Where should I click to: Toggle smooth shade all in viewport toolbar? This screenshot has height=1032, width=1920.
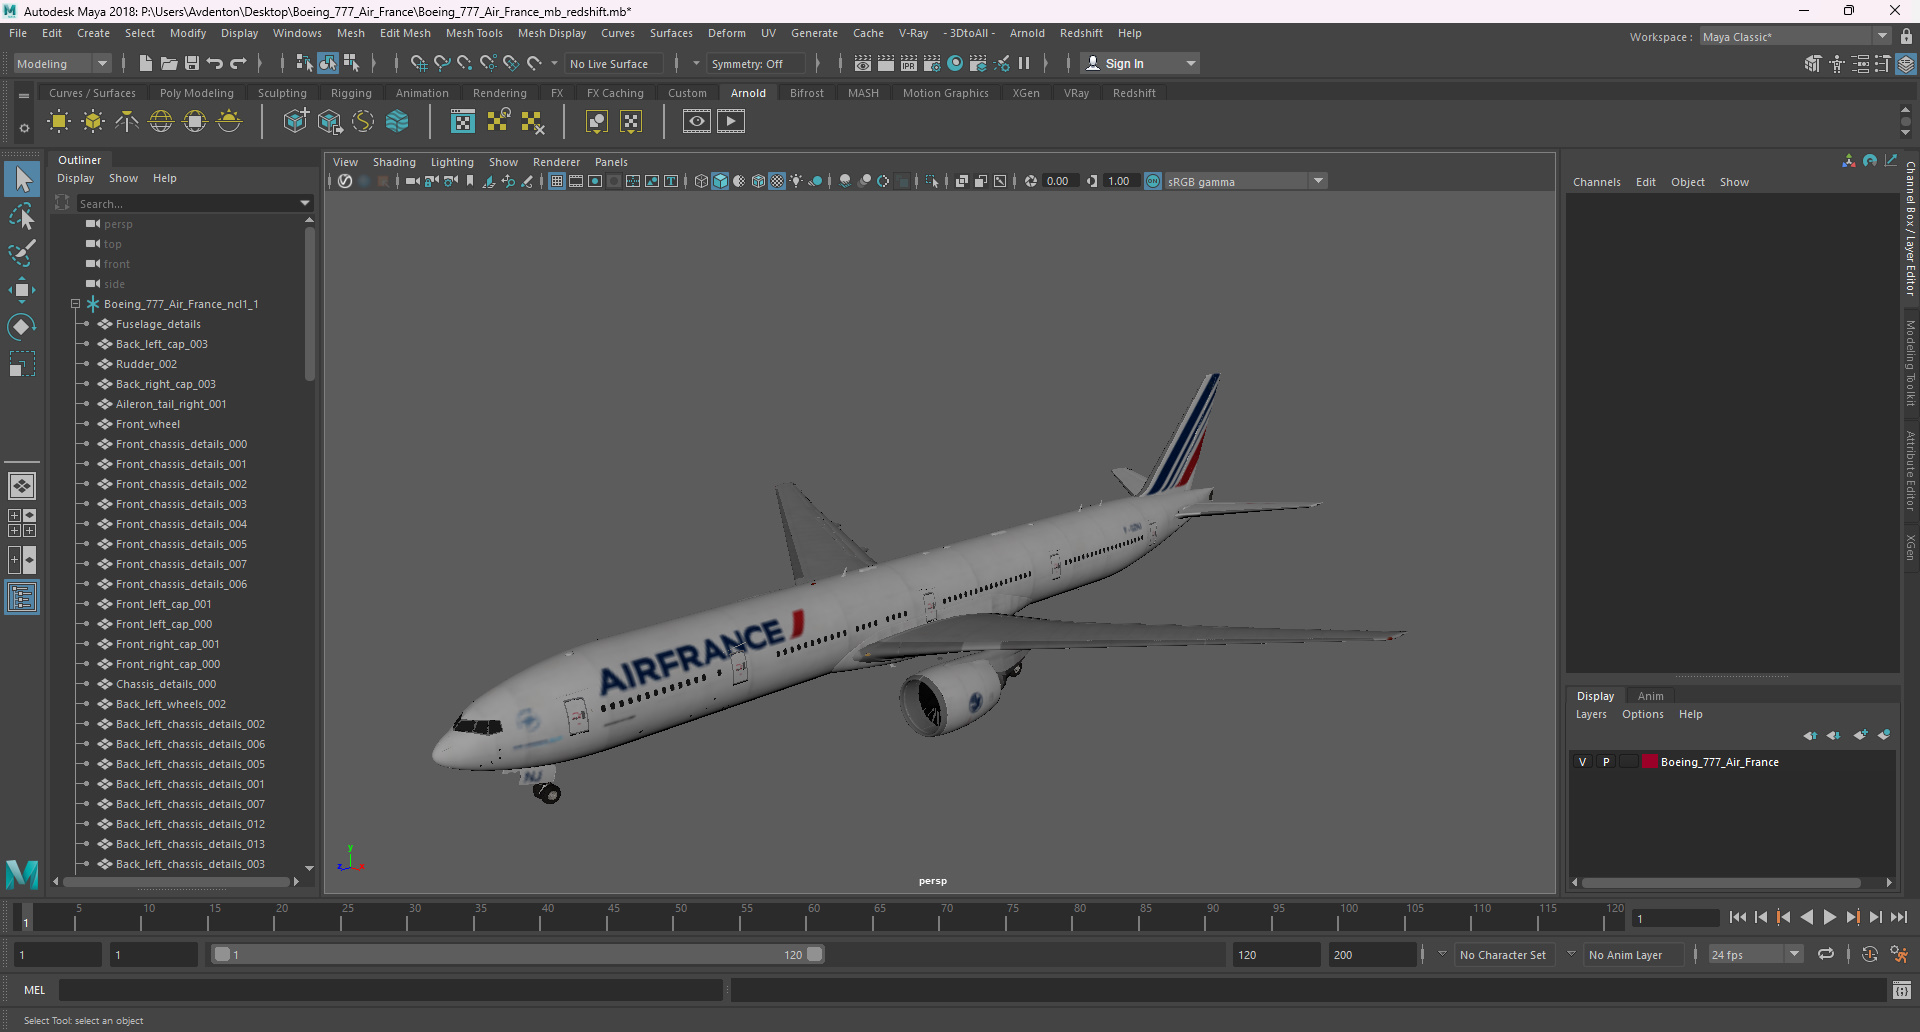click(720, 181)
